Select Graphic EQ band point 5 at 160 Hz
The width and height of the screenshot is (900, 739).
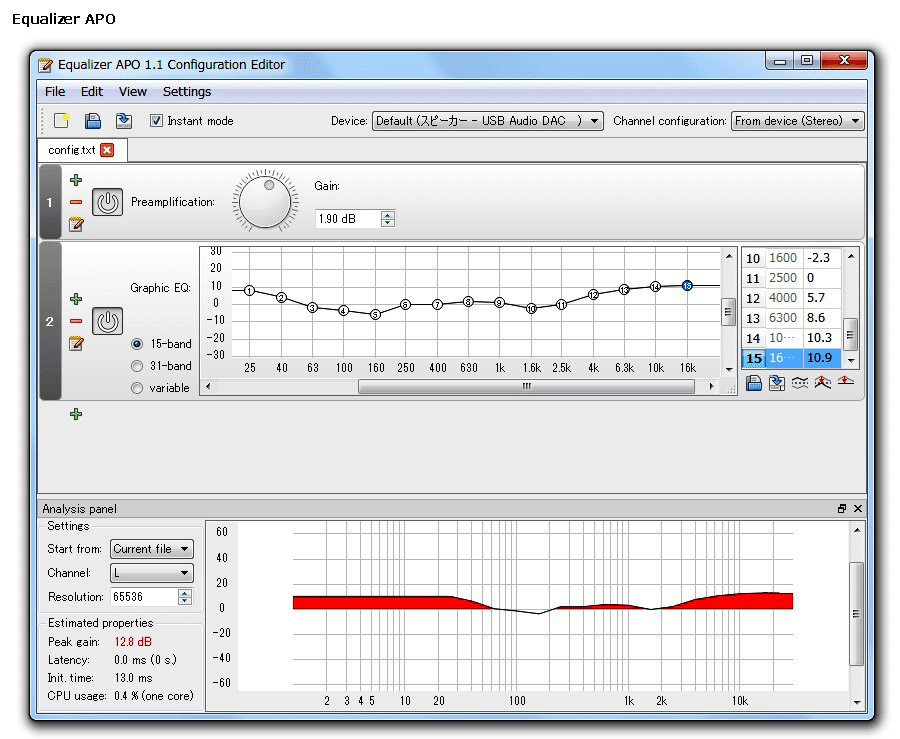click(x=375, y=314)
